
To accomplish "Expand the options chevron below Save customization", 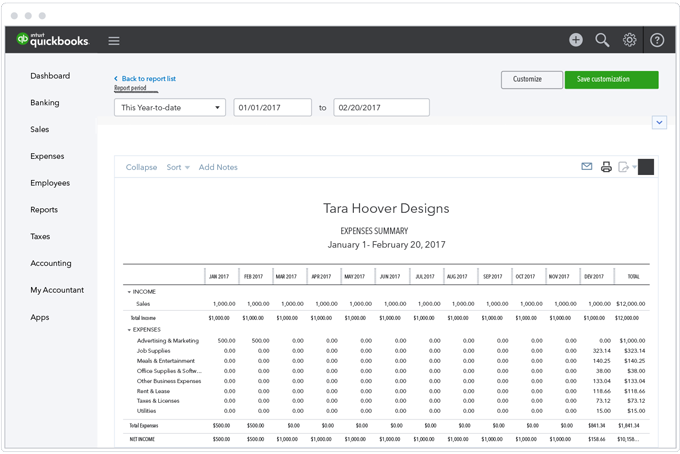I will 659,122.
